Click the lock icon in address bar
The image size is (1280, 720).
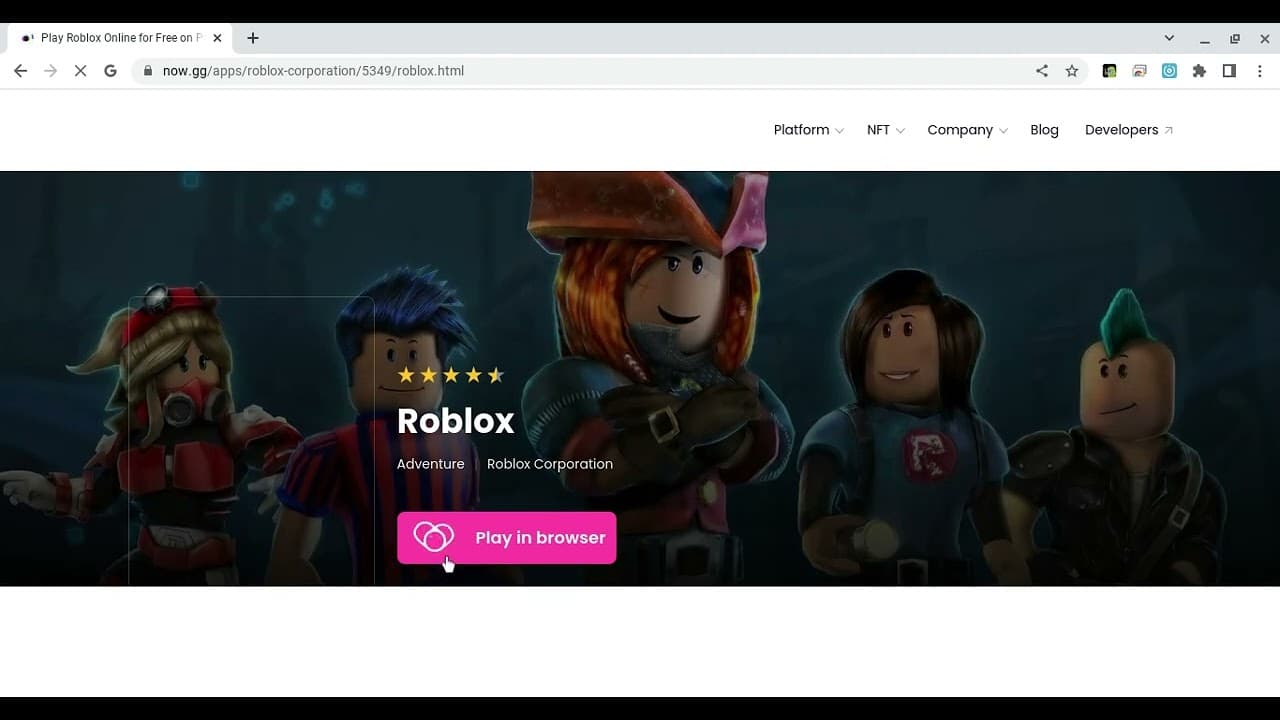click(x=148, y=71)
